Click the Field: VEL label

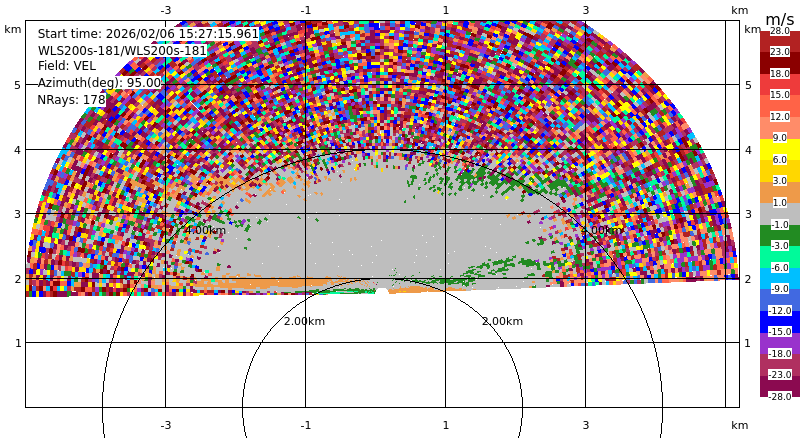pos(67,66)
